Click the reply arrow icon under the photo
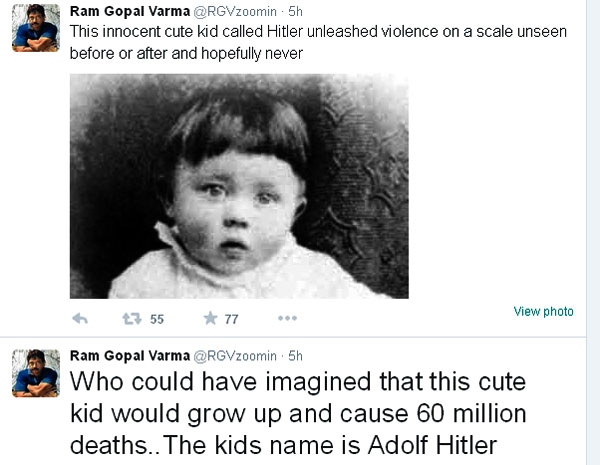The height and width of the screenshot is (465, 600). (81, 319)
